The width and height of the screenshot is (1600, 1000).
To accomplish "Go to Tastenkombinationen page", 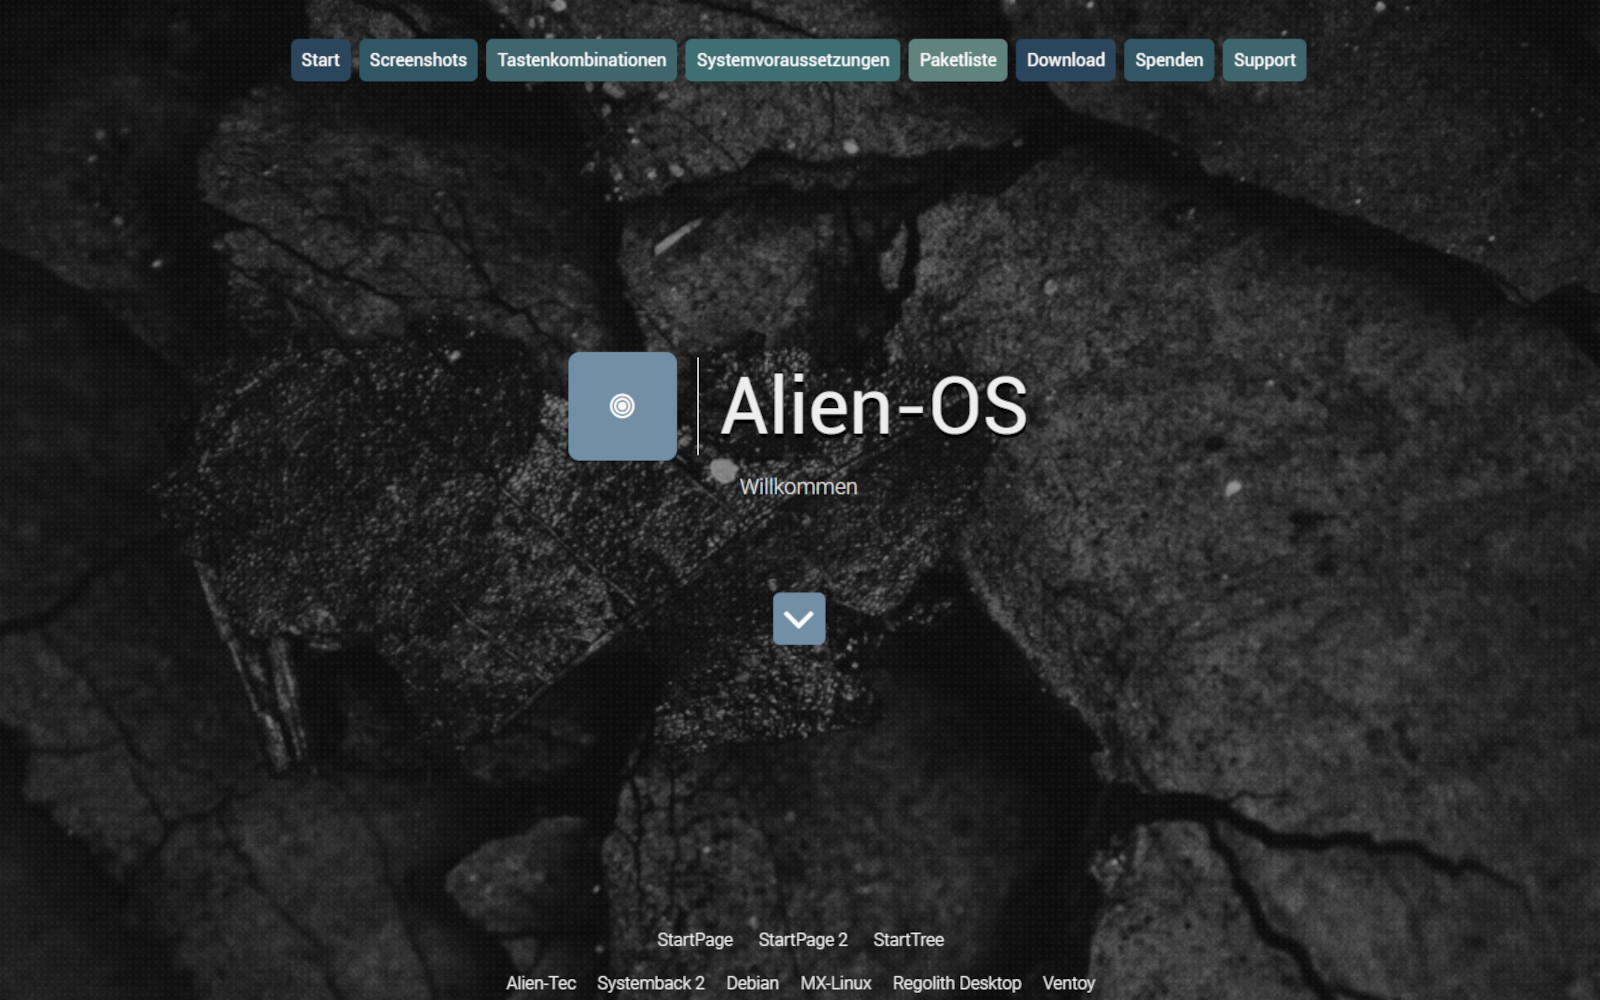I will click(x=582, y=60).
